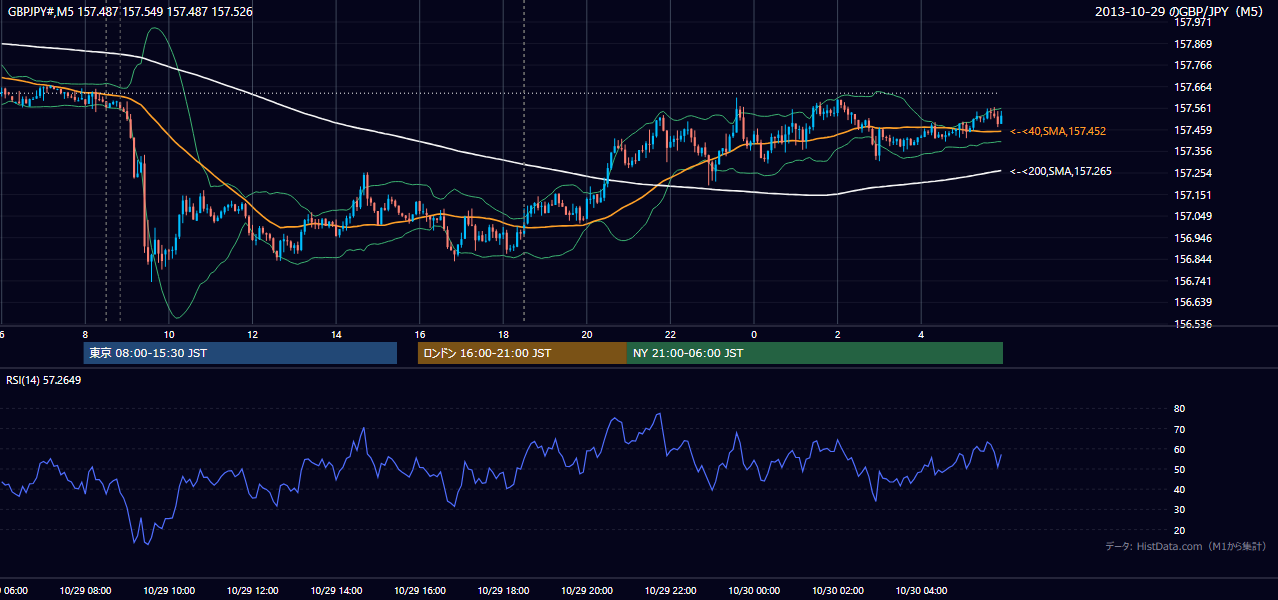Click the NY session bar 21:00-06:00 JST
The height and width of the screenshot is (600, 1278).
[x=815, y=353]
